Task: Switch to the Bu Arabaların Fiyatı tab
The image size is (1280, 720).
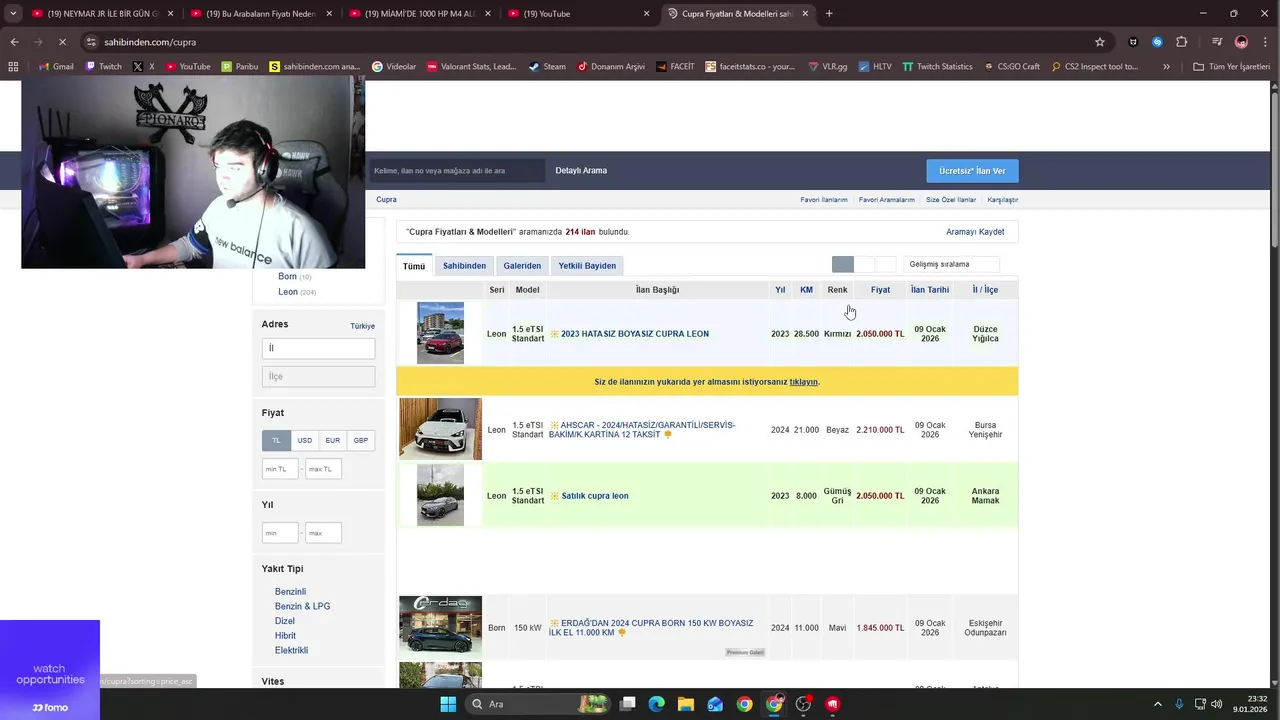Action: (x=260, y=13)
